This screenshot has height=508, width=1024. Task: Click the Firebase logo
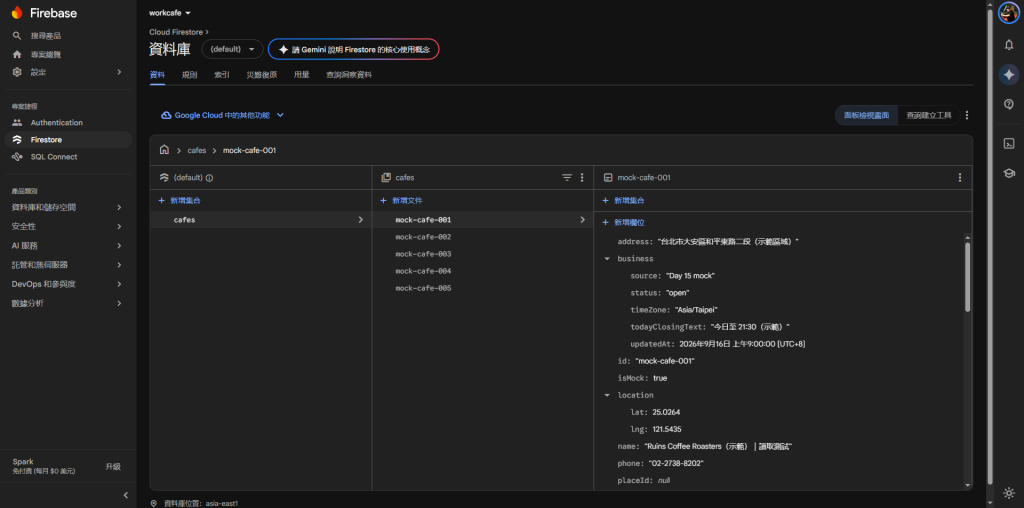(44, 13)
